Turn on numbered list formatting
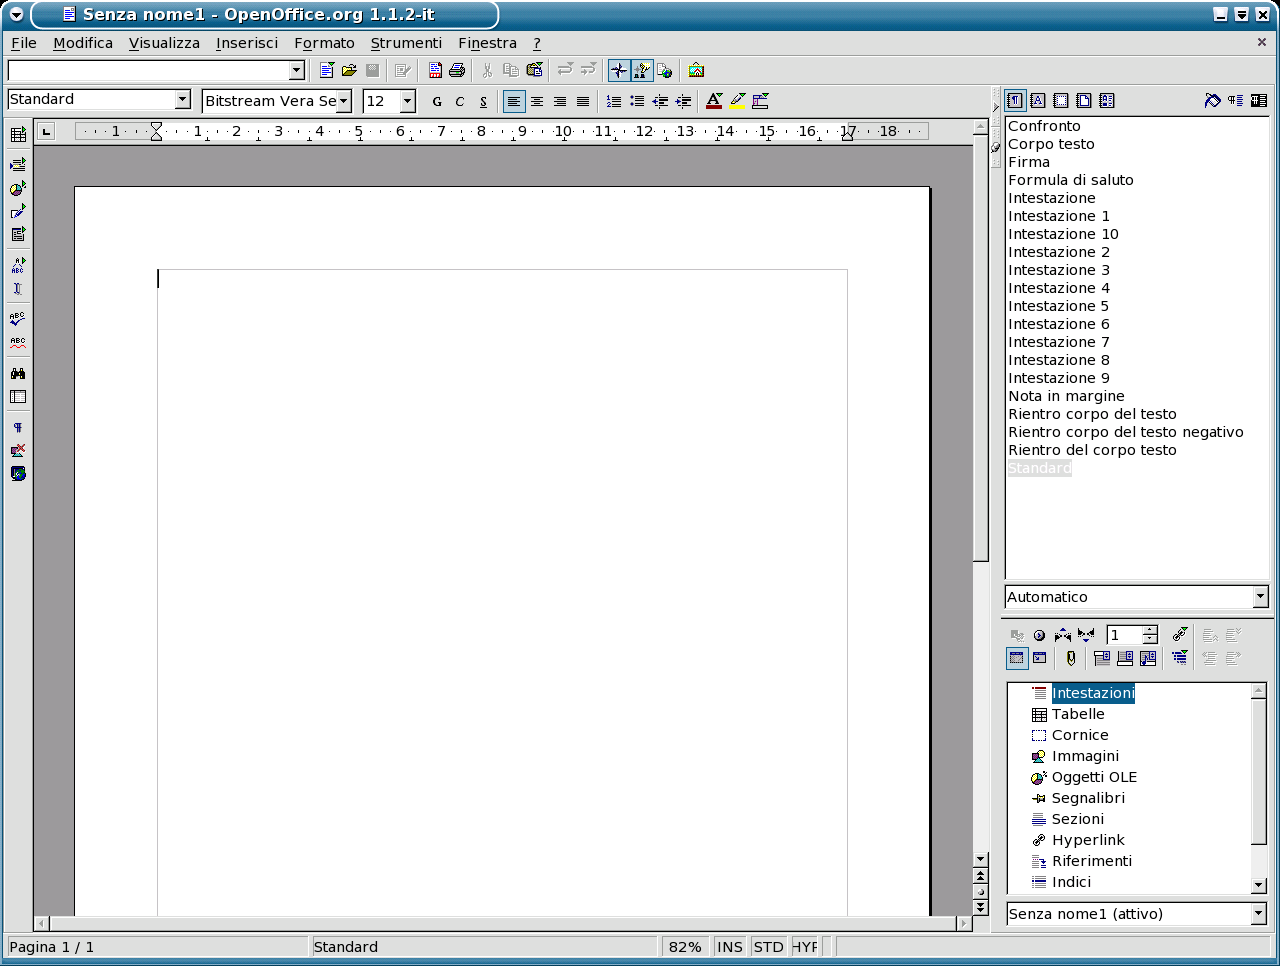The width and height of the screenshot is (1280, 966). 613,101
